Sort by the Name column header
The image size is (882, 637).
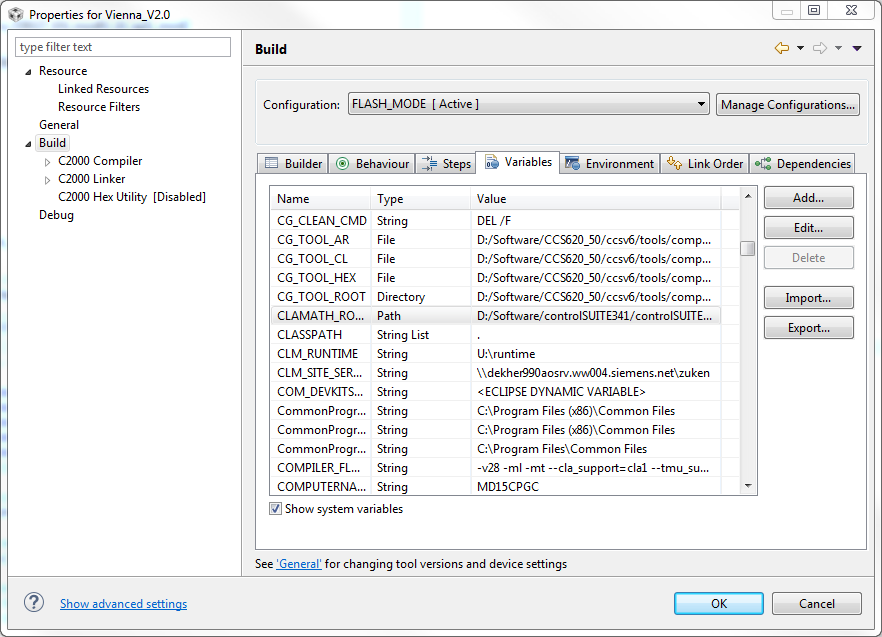point(321,199)
